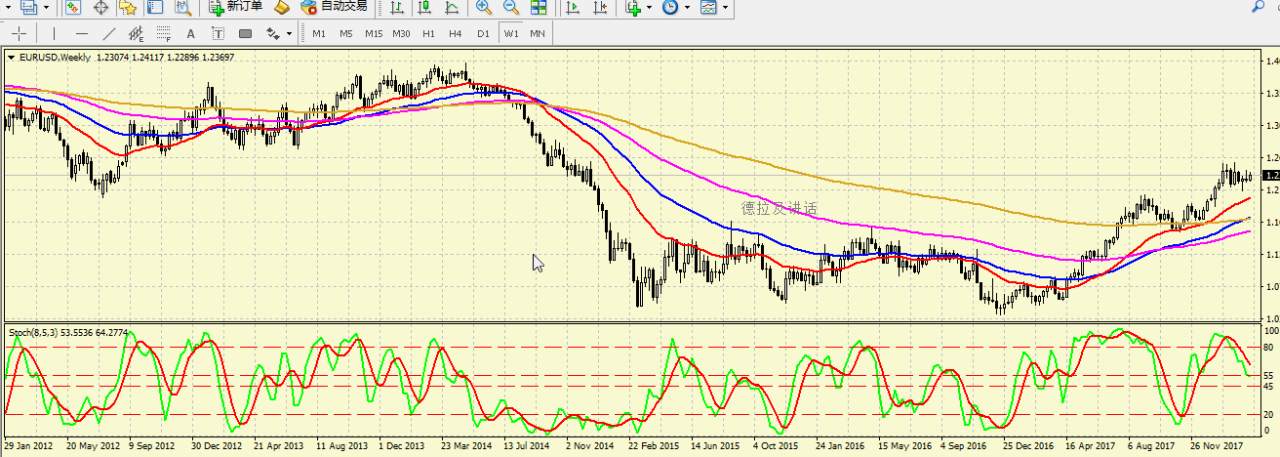Select the vertical line tool
1280x457 pixels.
click(x=54, y=33)
